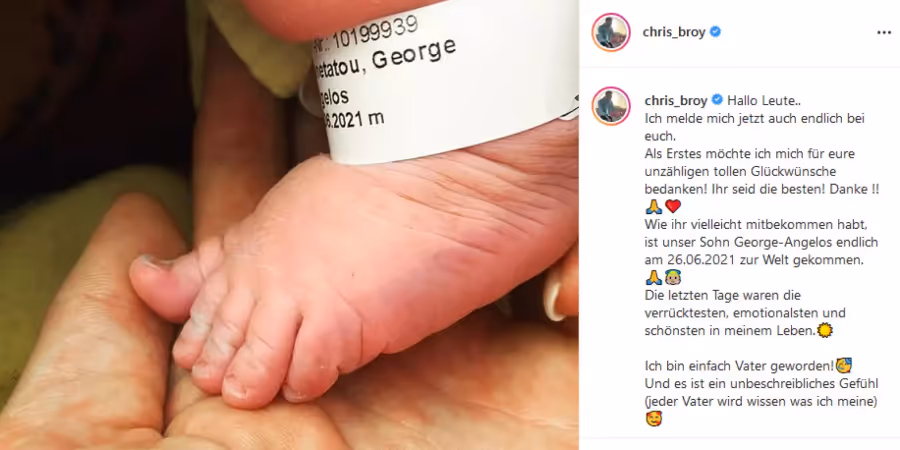
Task: Open chris_broy username link in caption
Action: 676,101
